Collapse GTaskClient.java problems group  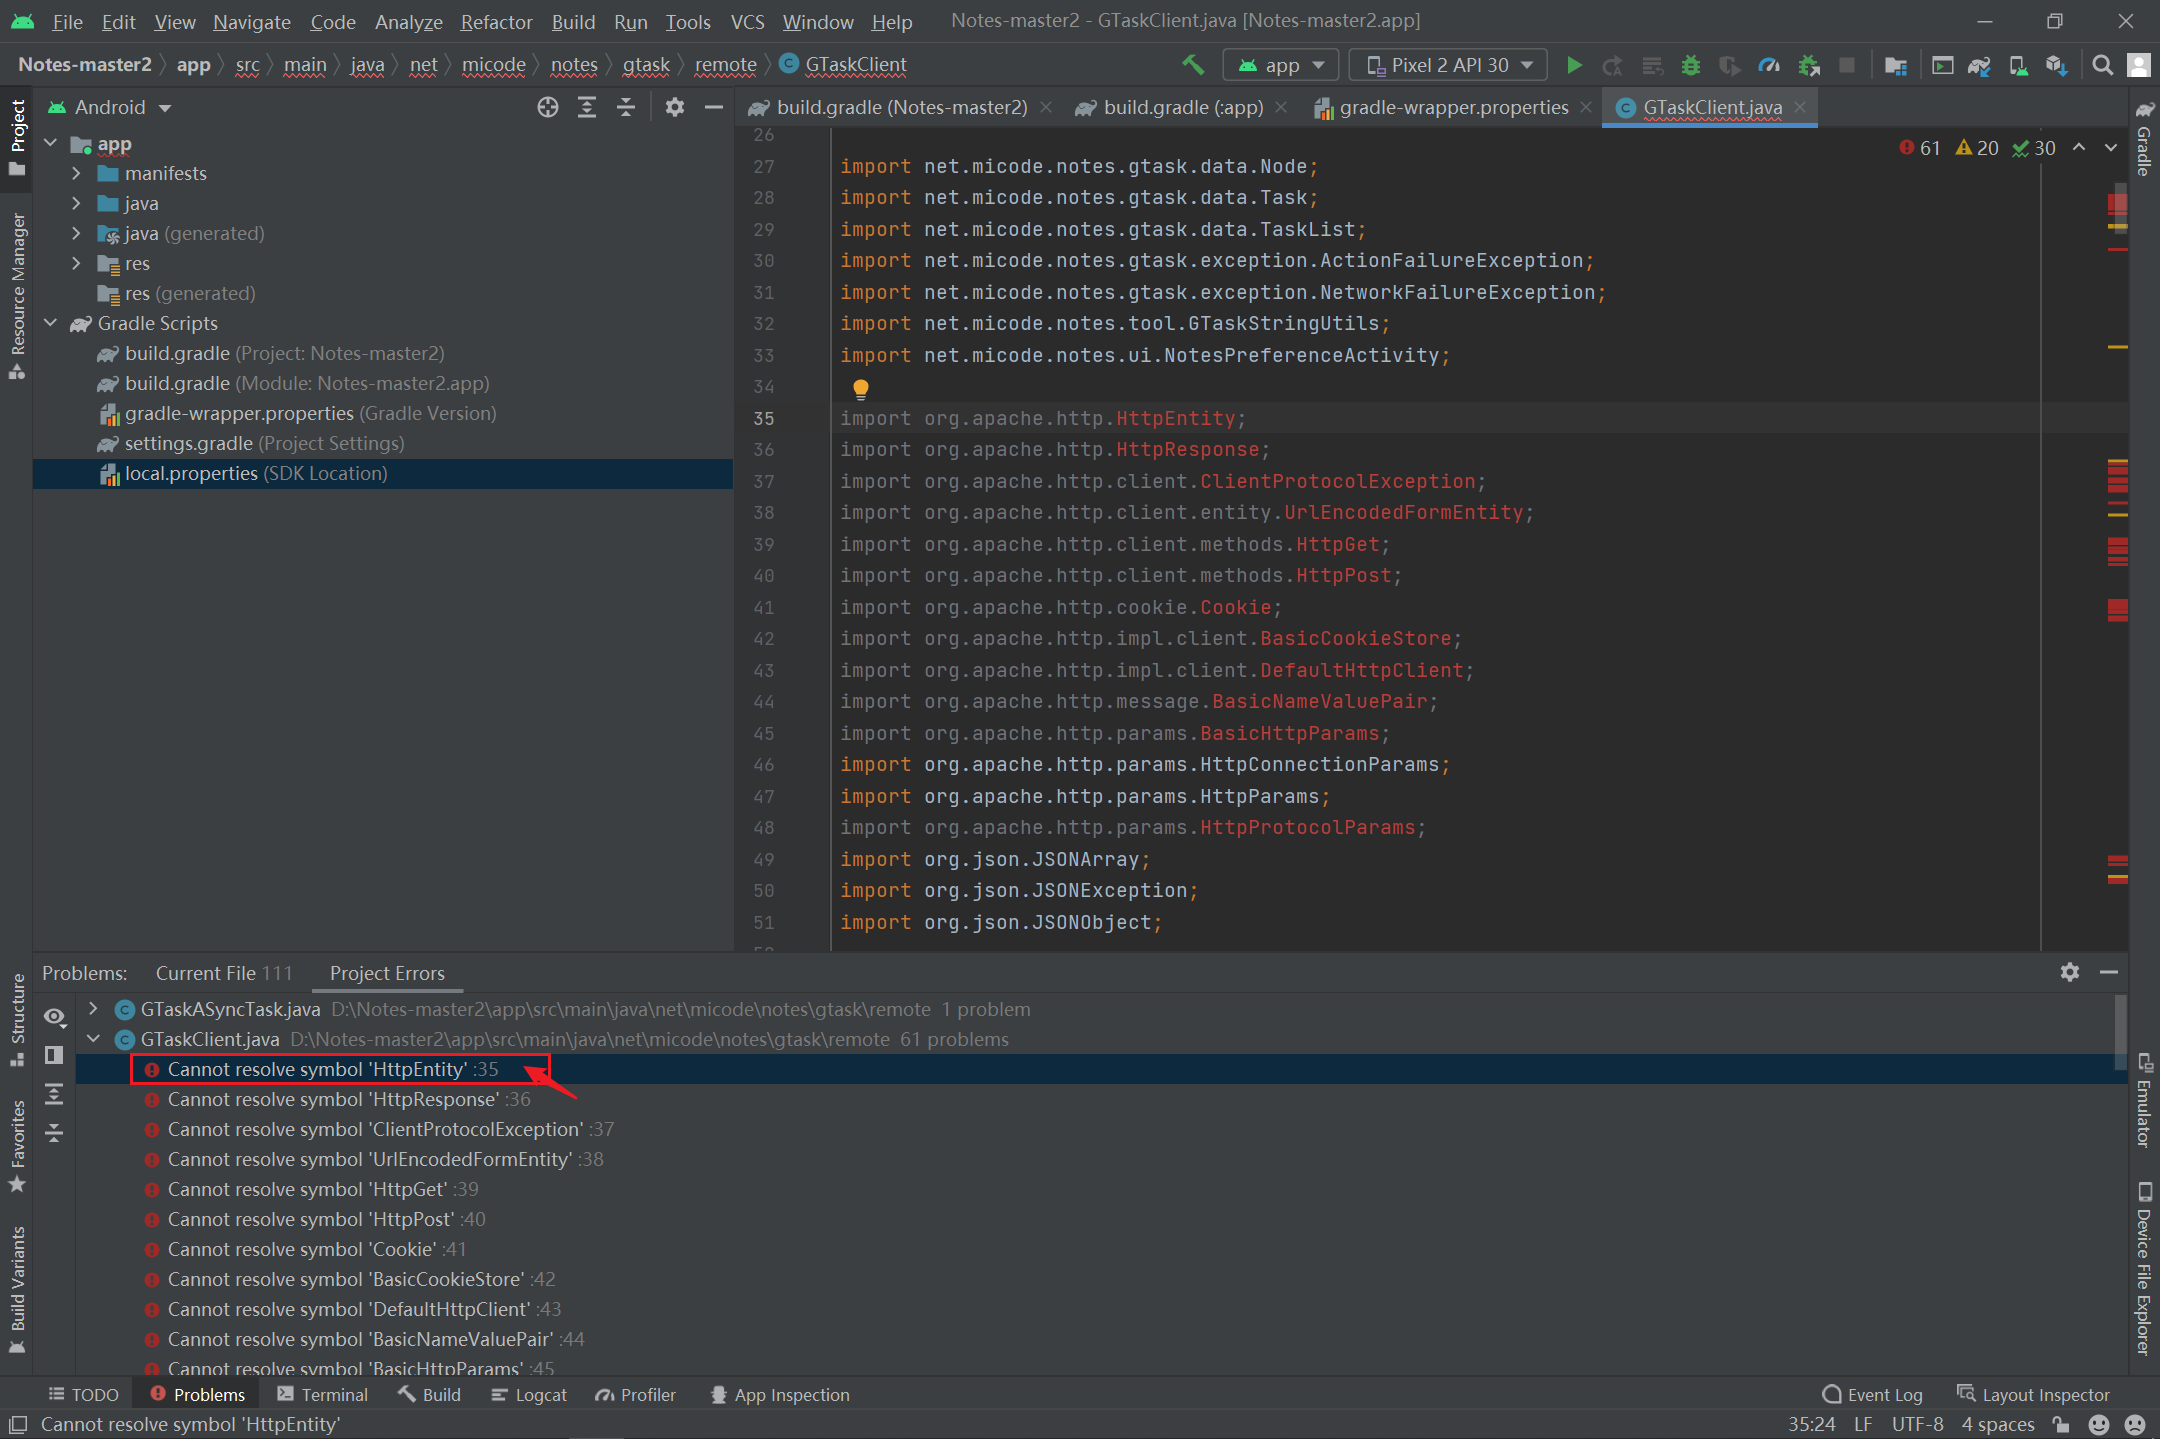point(93,1039)
